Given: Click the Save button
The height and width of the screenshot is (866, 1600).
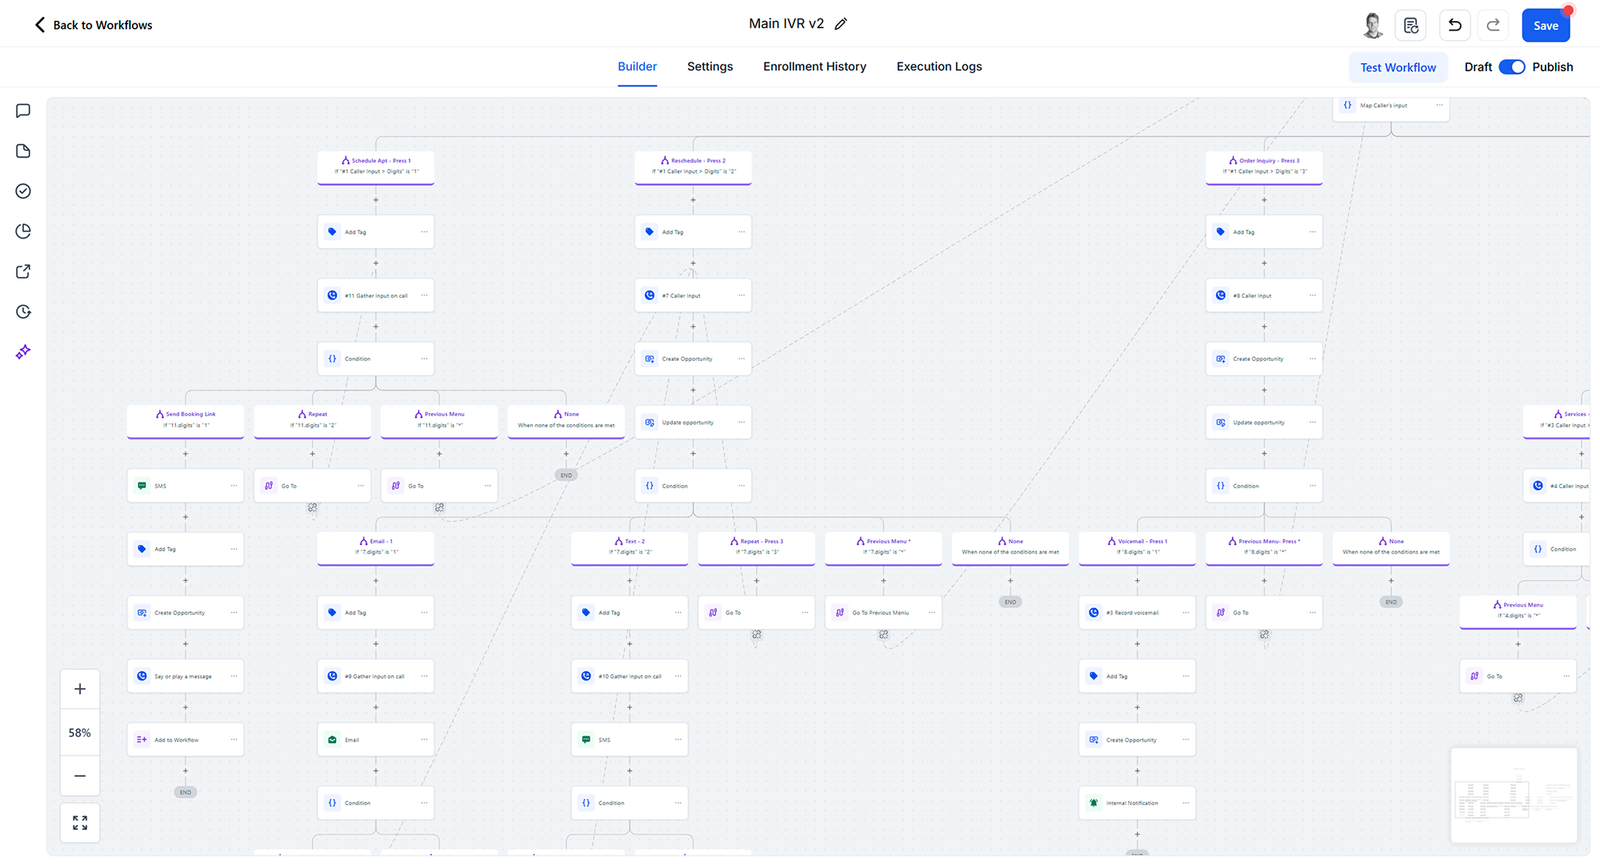Looking at the screenshot, I should (x=1545, y=26).
